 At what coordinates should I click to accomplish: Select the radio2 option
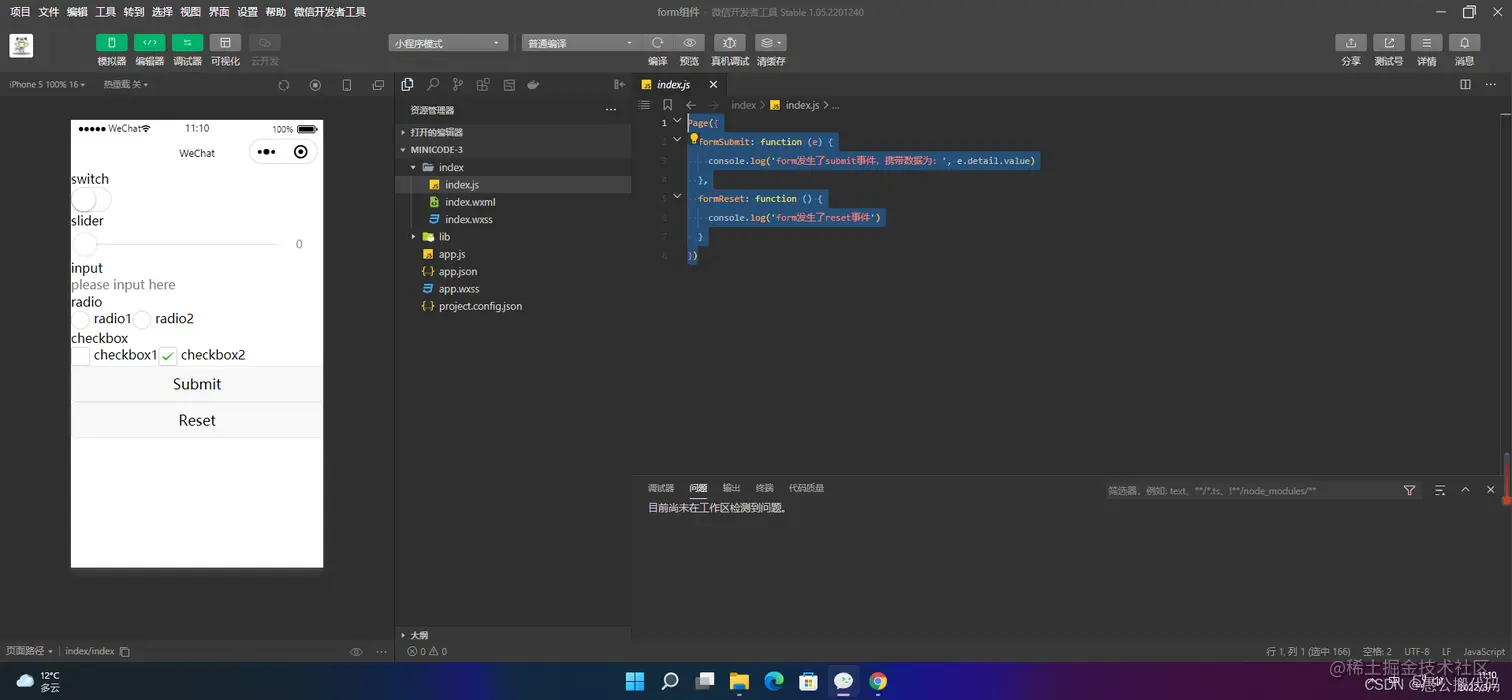[142, 319]
